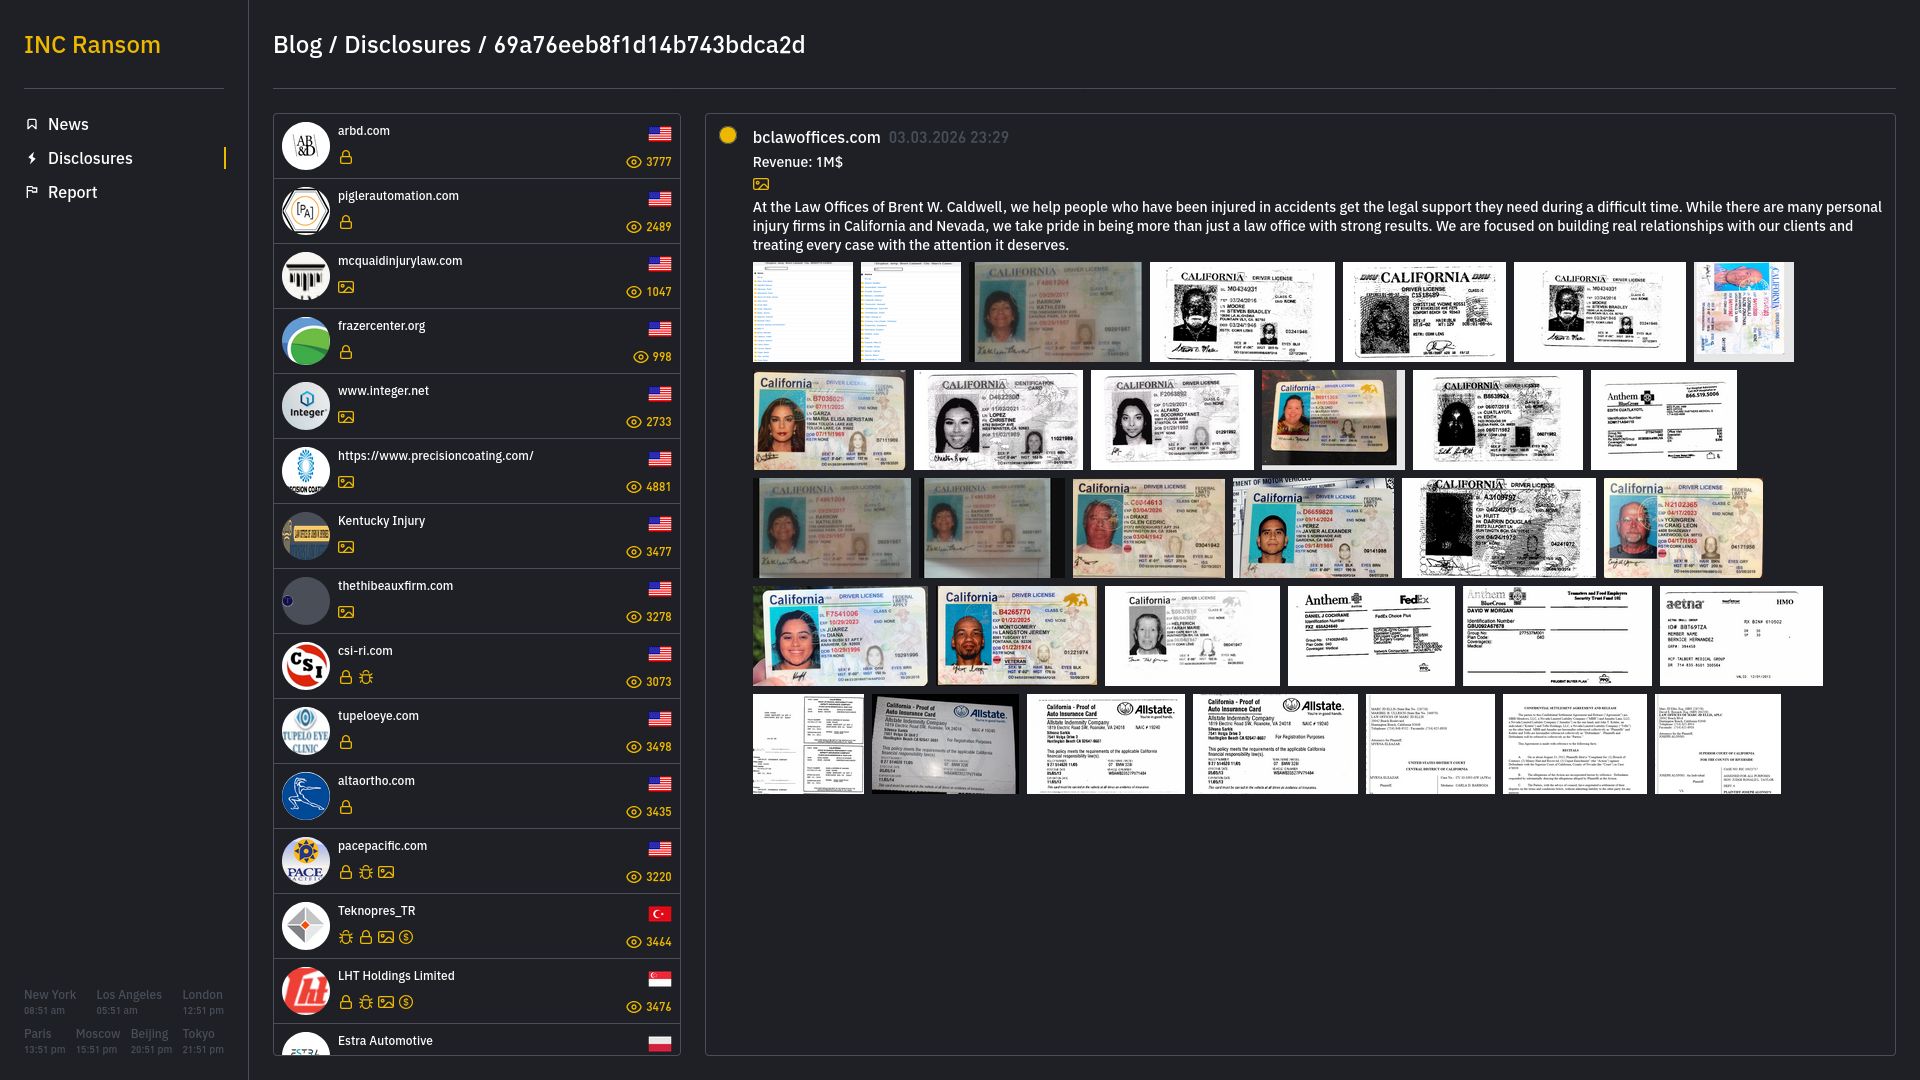The height and width of the screenshot is (1080, 1920).
Task: Select the Report menu item
Action: pos(72,192)
